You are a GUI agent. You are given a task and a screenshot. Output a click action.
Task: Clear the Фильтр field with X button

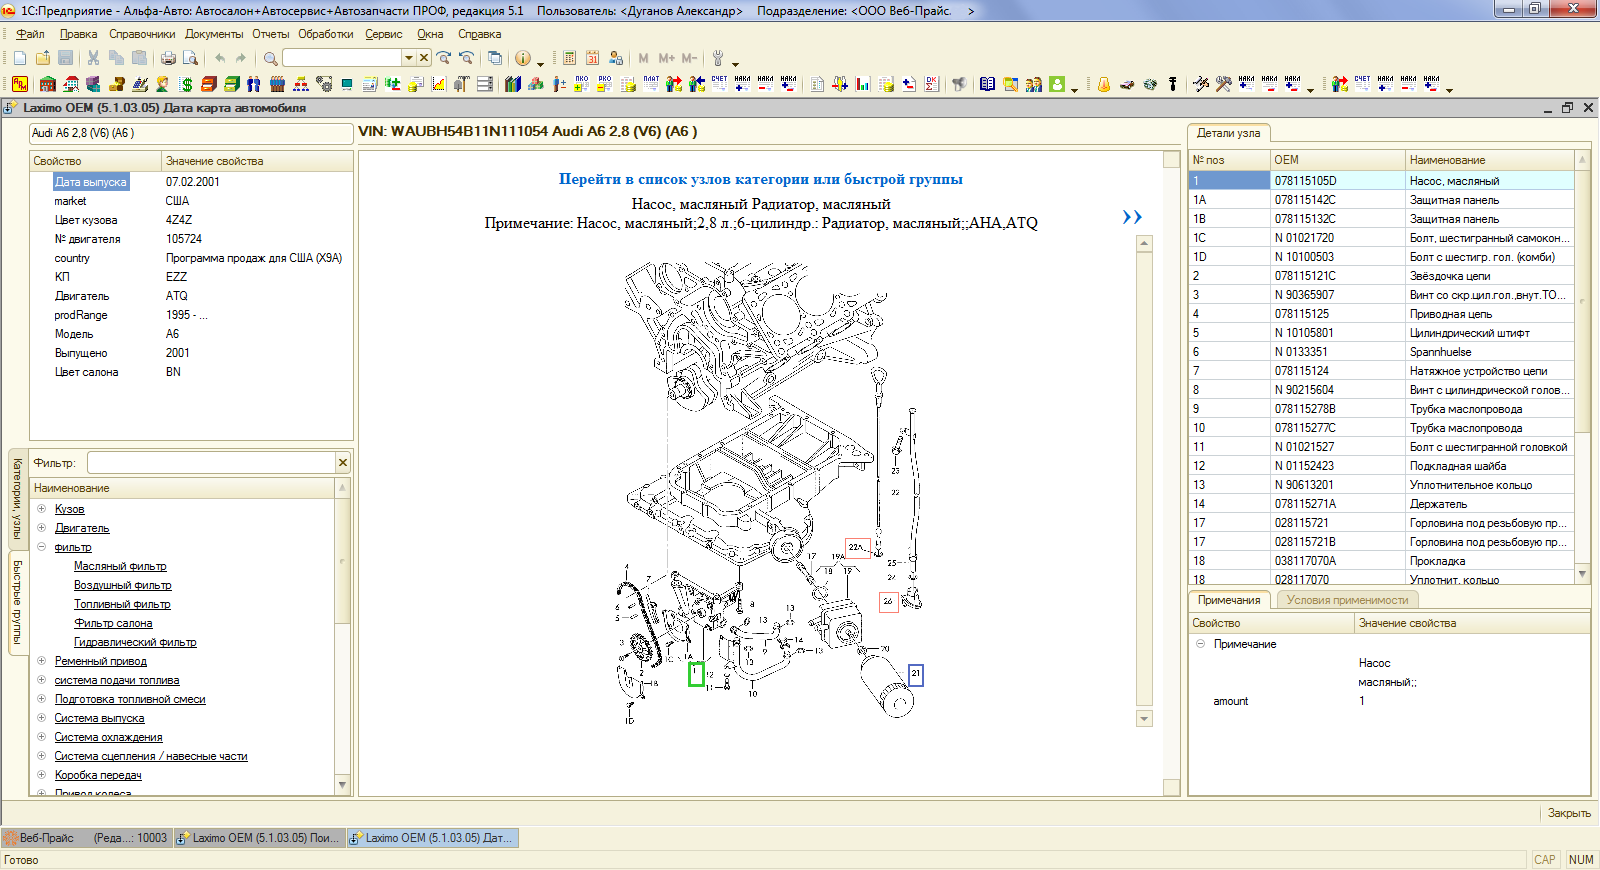click(343, 462)
